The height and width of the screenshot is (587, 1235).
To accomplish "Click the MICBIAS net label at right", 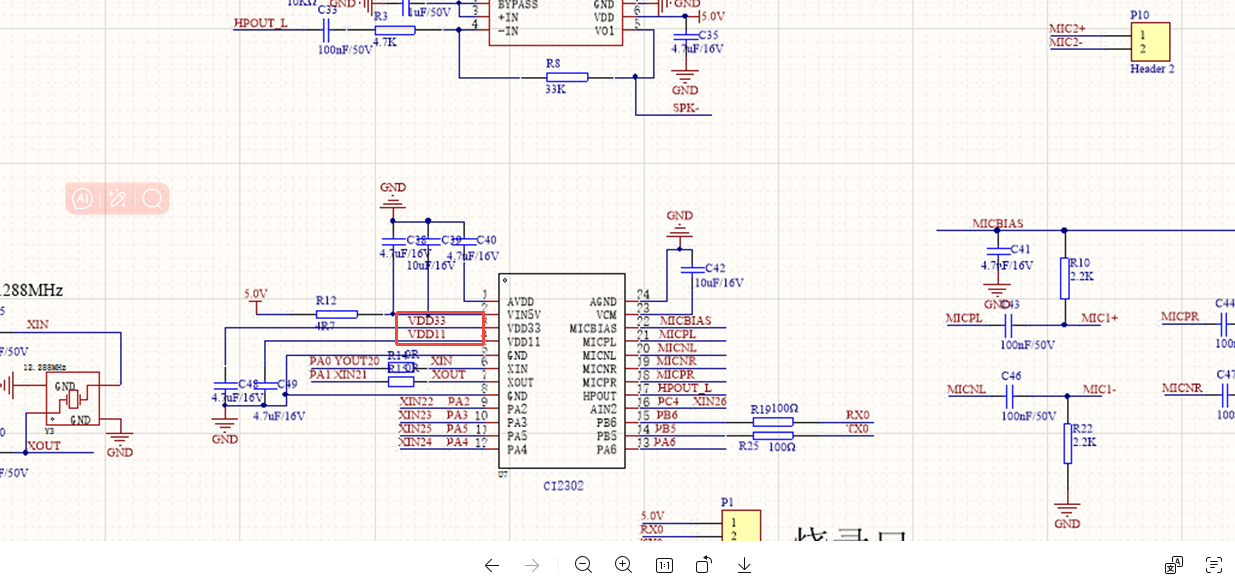I will pos(997,224).
